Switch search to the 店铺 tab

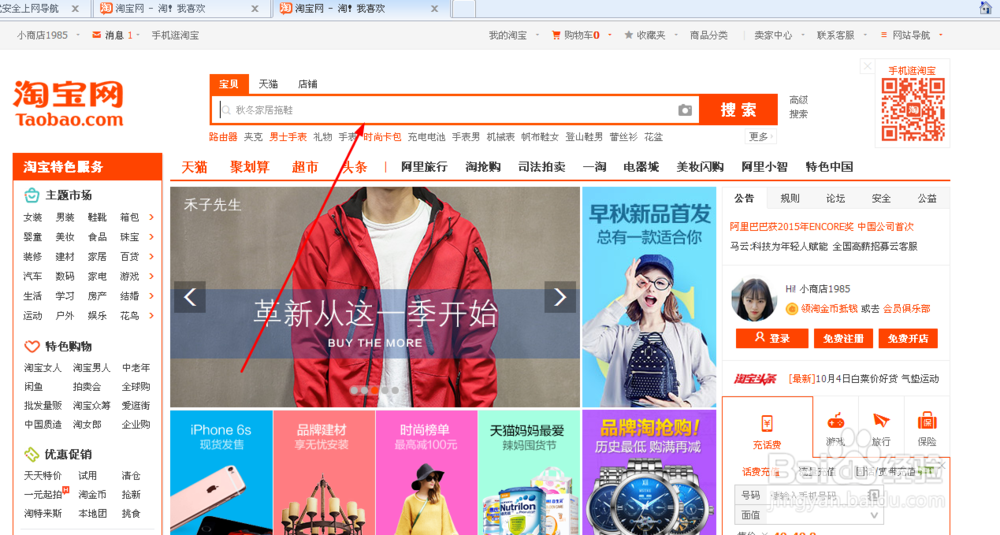click(307, 84)
